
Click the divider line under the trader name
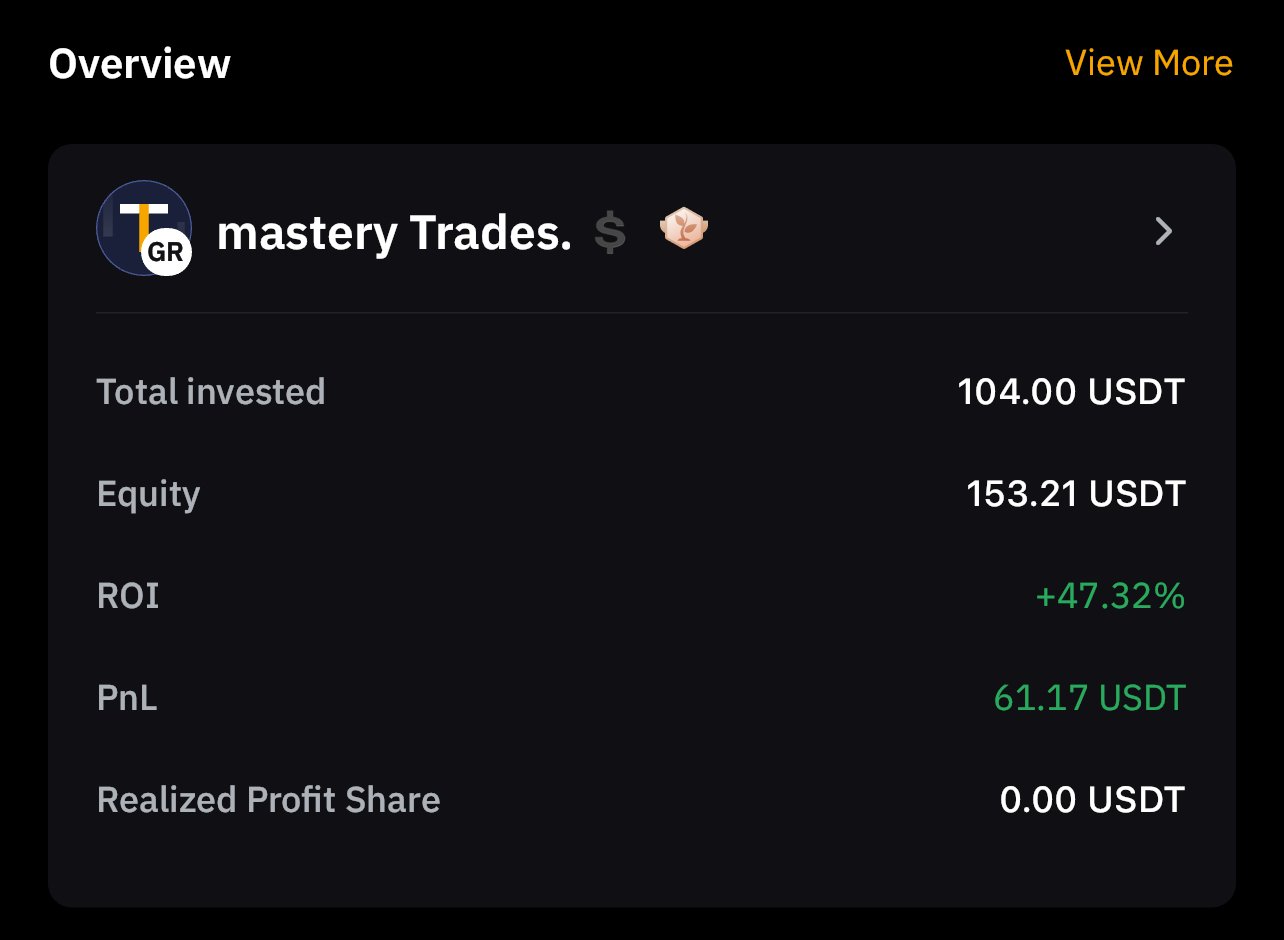click(642, 313)
